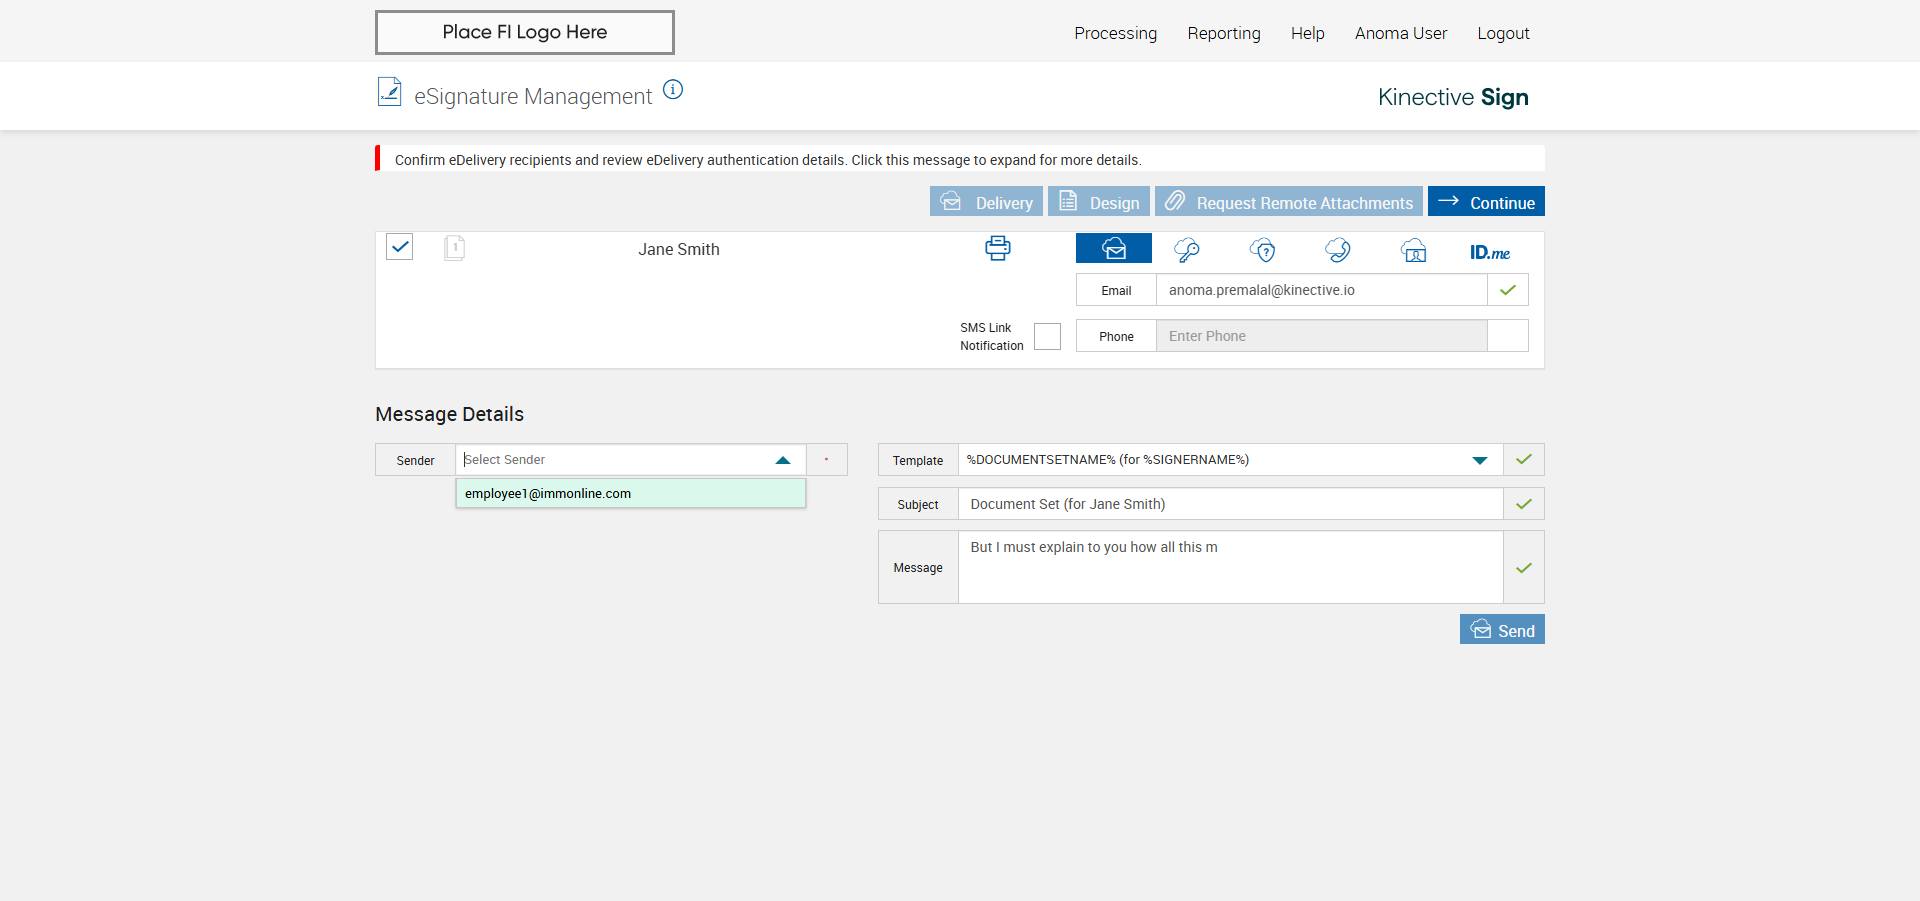Select the email delivery authentication icon
The height and width of the screenshot is (901, 1920).
tap(1113, 249)
